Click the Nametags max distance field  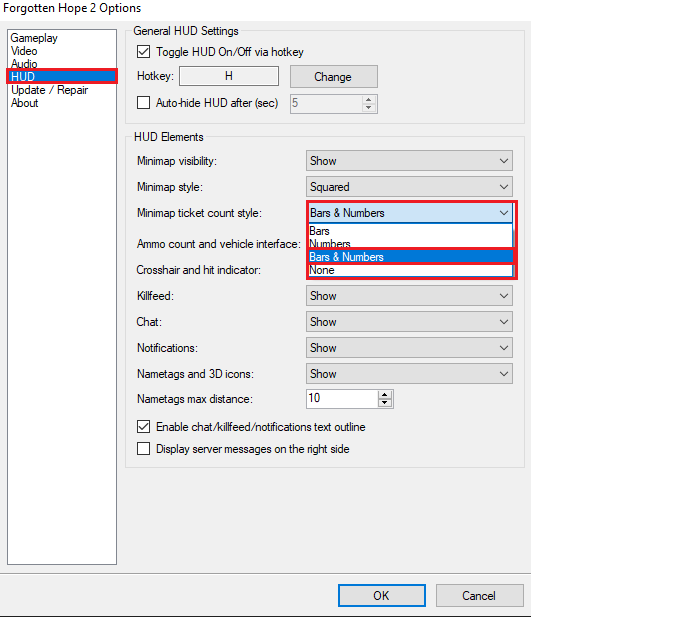(x=340, y=399)
